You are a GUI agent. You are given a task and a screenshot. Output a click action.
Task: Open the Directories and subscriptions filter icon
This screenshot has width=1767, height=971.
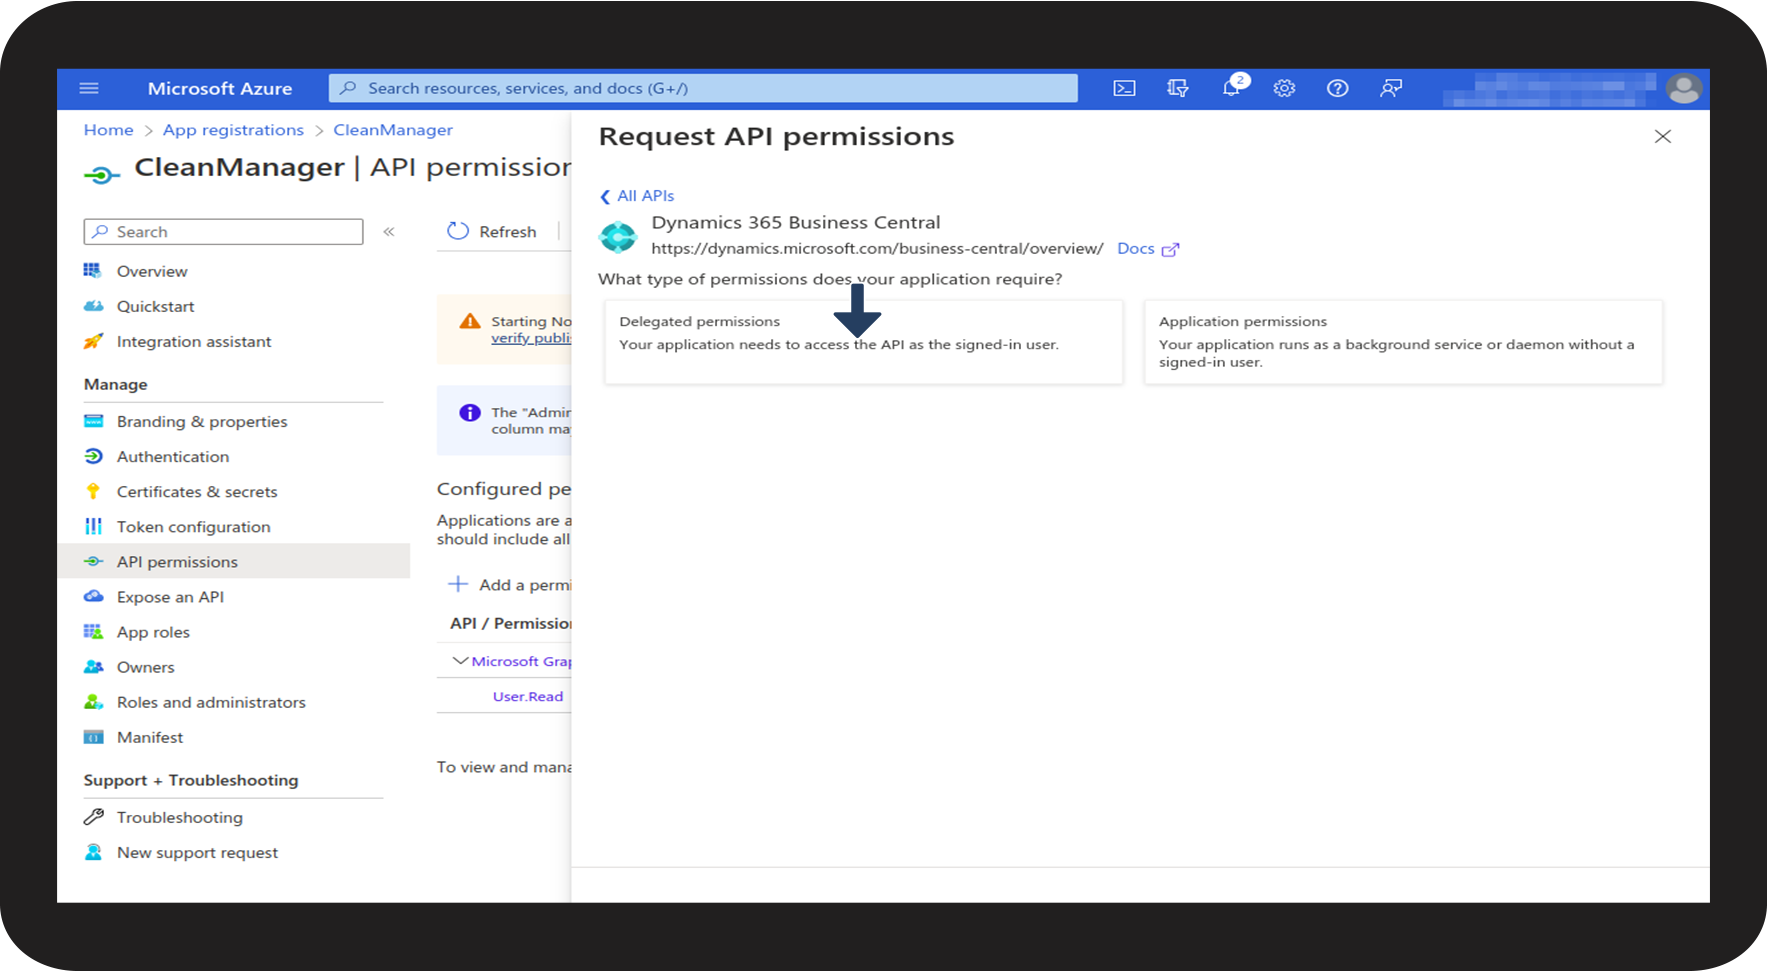click(1178, 88)
